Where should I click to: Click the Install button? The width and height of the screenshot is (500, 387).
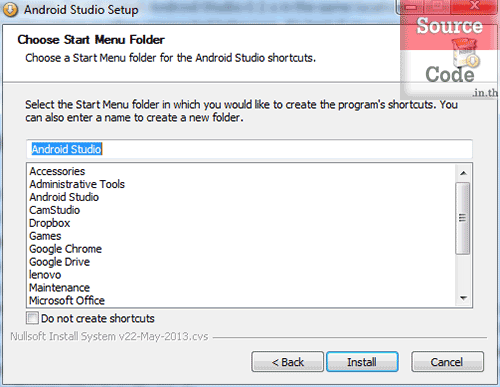click(x=362, y=362)
